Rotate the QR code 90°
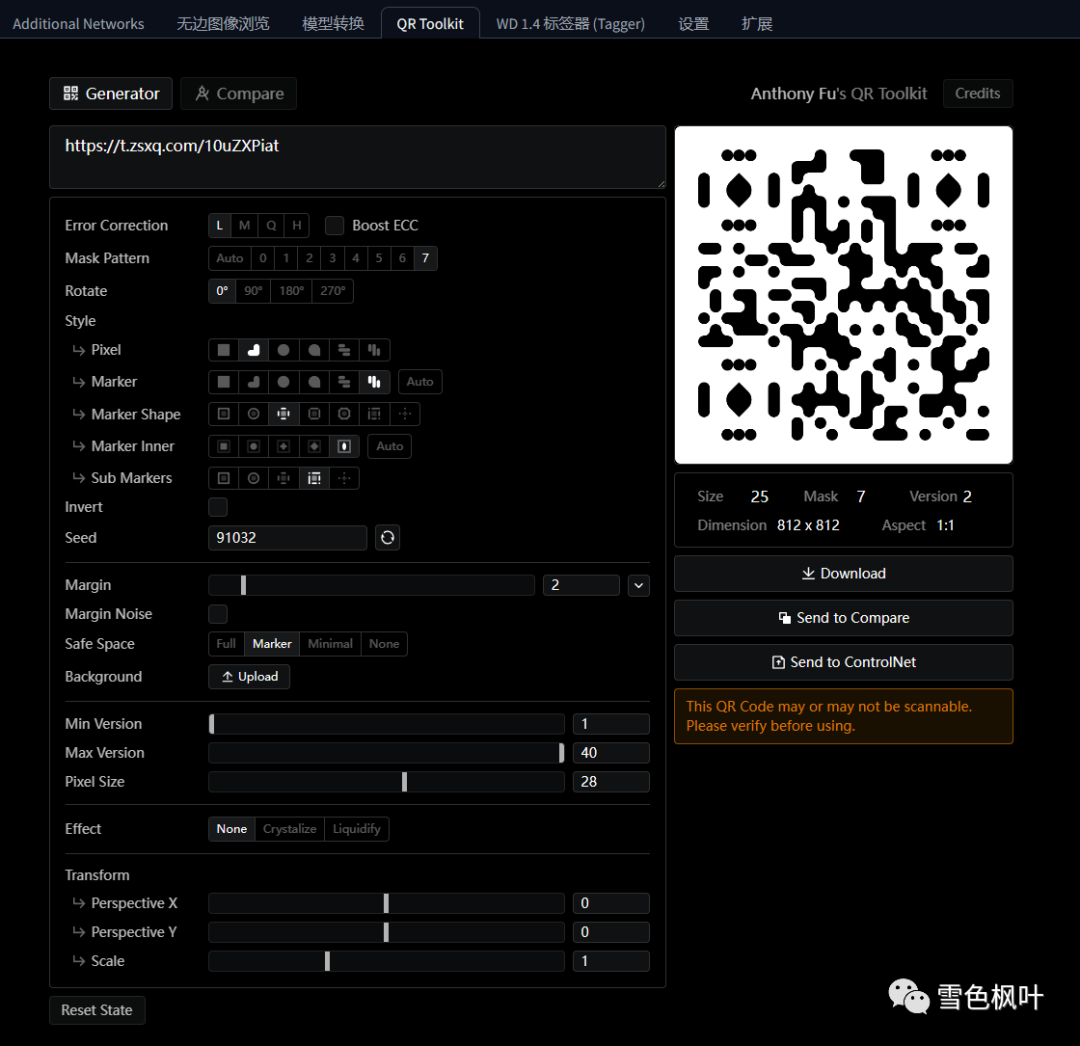 [253, 291]
